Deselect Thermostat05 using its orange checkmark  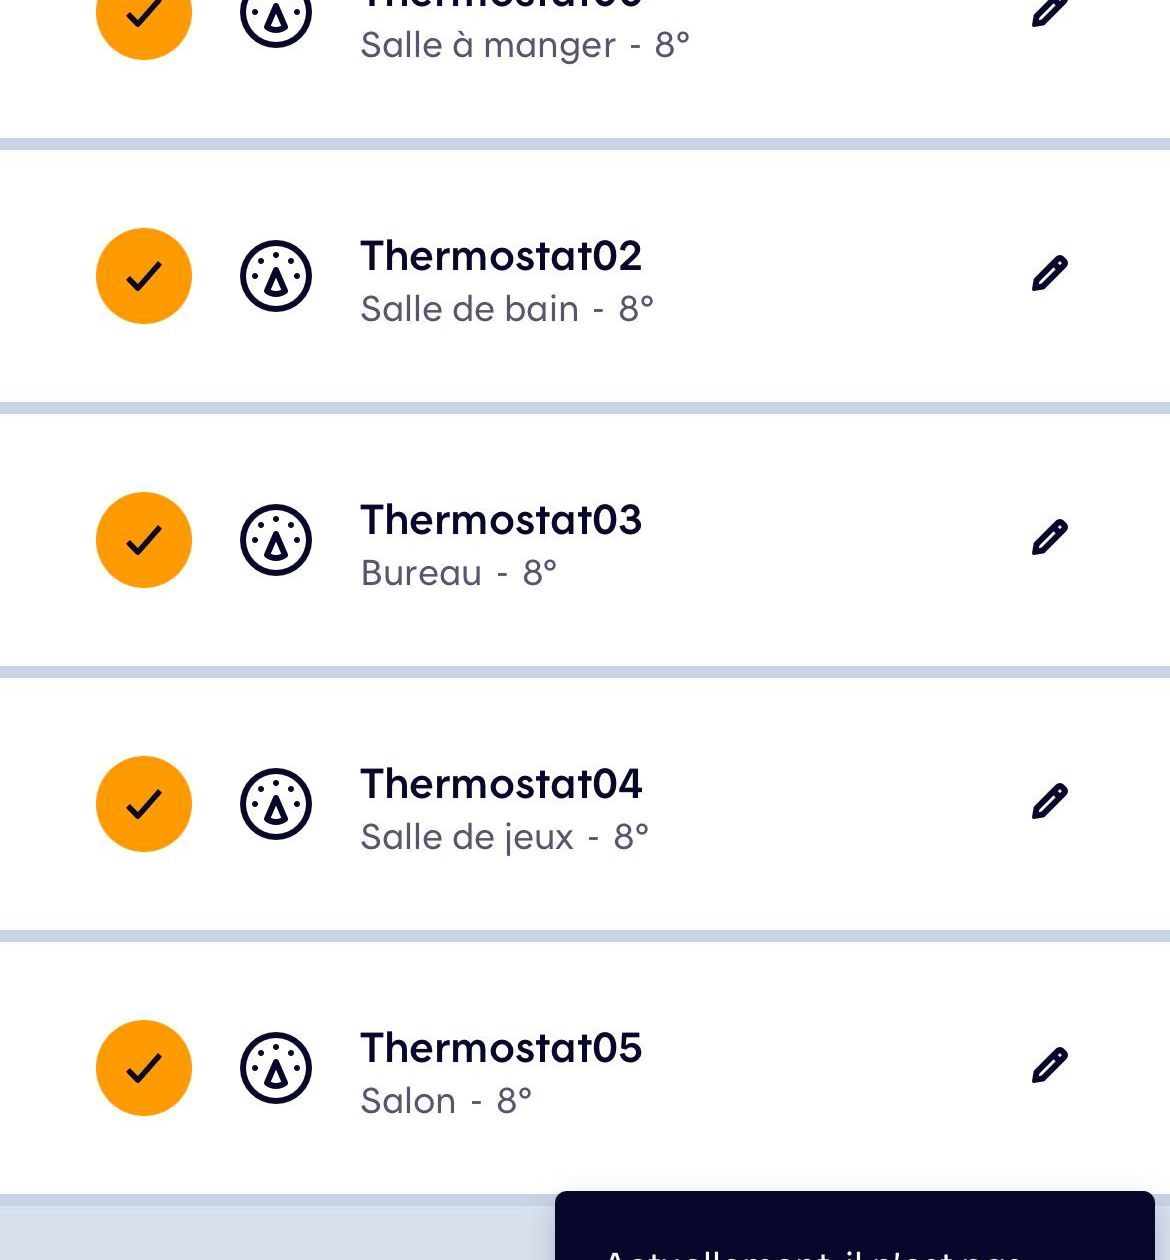tap(144, 1068)
